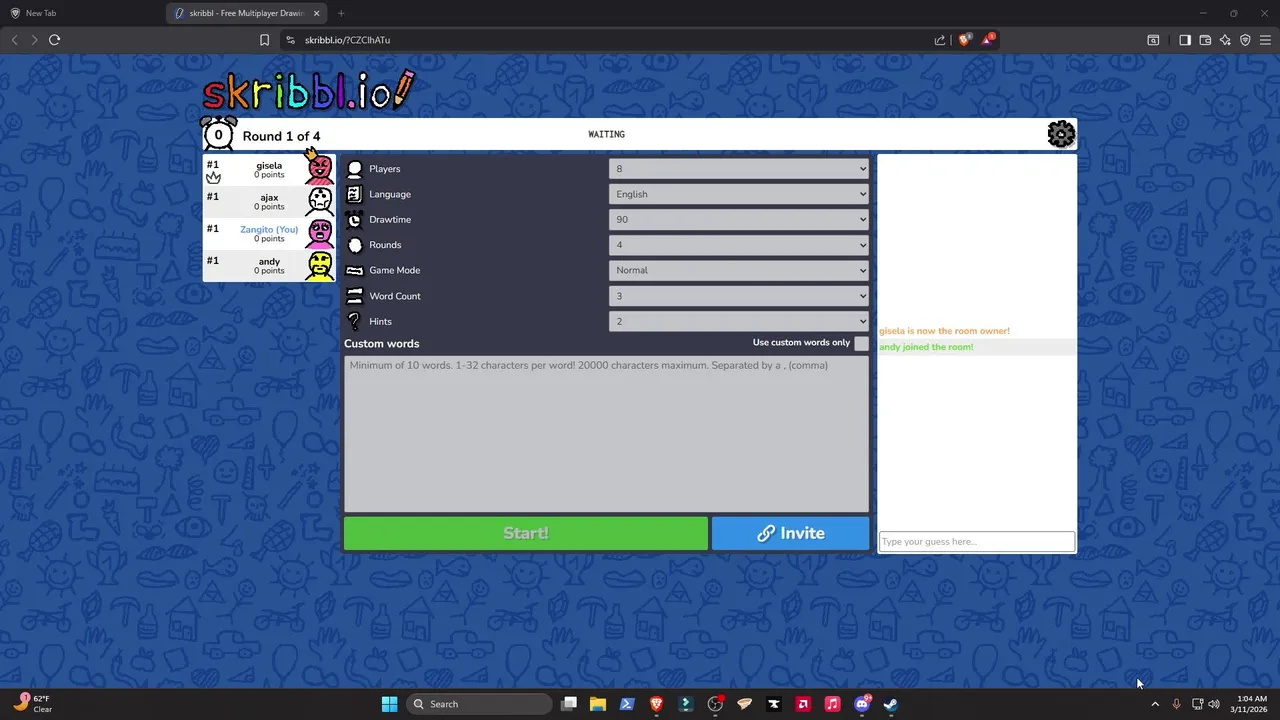Open a new browser tab with plus
Screen dimensions: 1280x720
341,13
